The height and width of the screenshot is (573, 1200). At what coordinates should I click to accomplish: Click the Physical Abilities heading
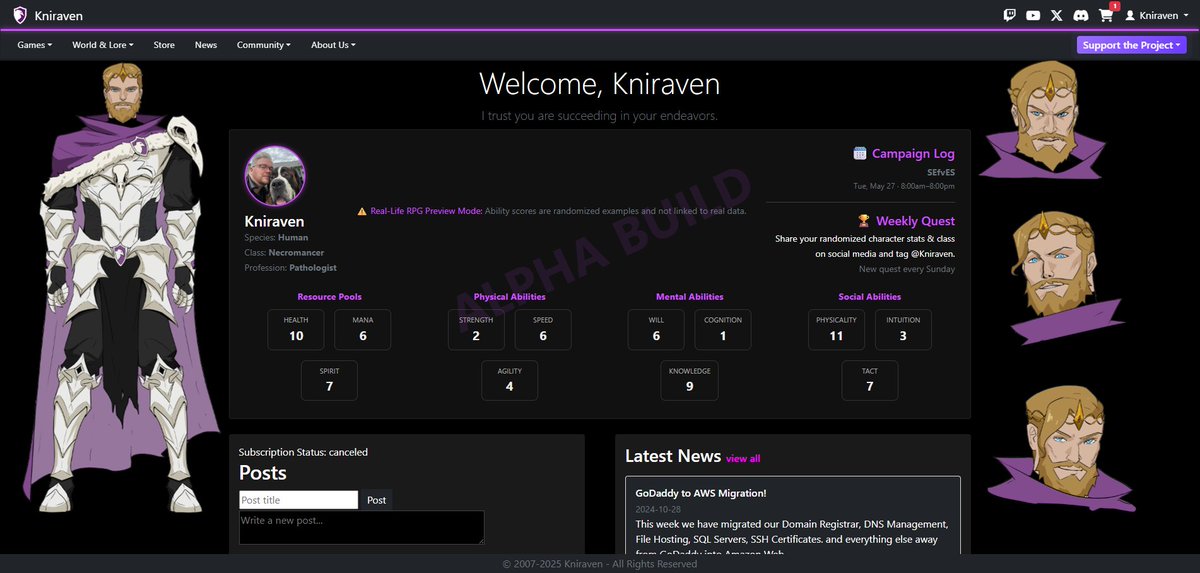(509, 297)
